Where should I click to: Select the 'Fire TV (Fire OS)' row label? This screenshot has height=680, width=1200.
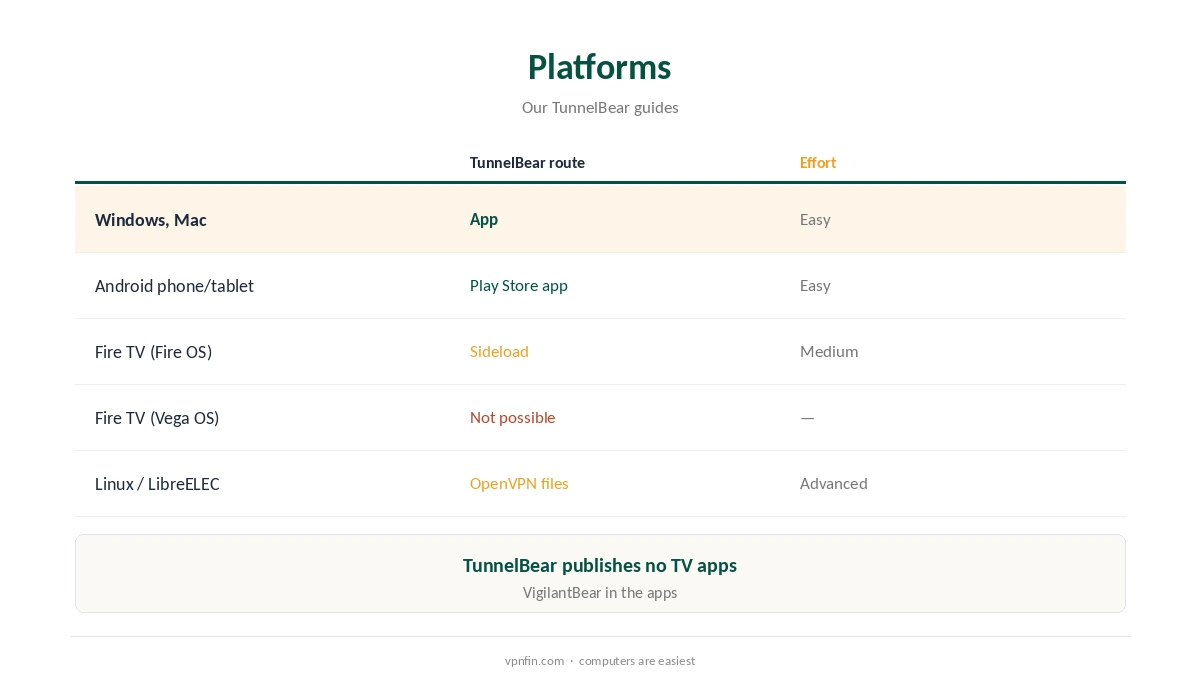pyautogui.click(x=153, y=352)
